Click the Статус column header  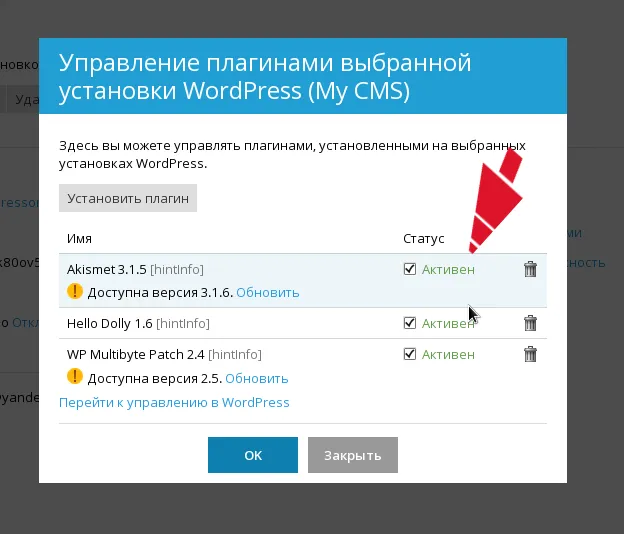point(423,238)
